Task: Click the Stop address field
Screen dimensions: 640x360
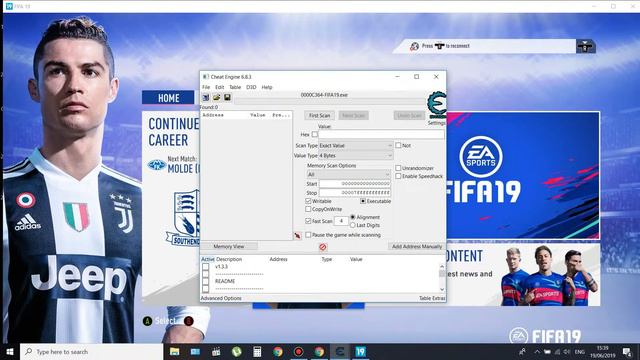Action: [355, 193]
